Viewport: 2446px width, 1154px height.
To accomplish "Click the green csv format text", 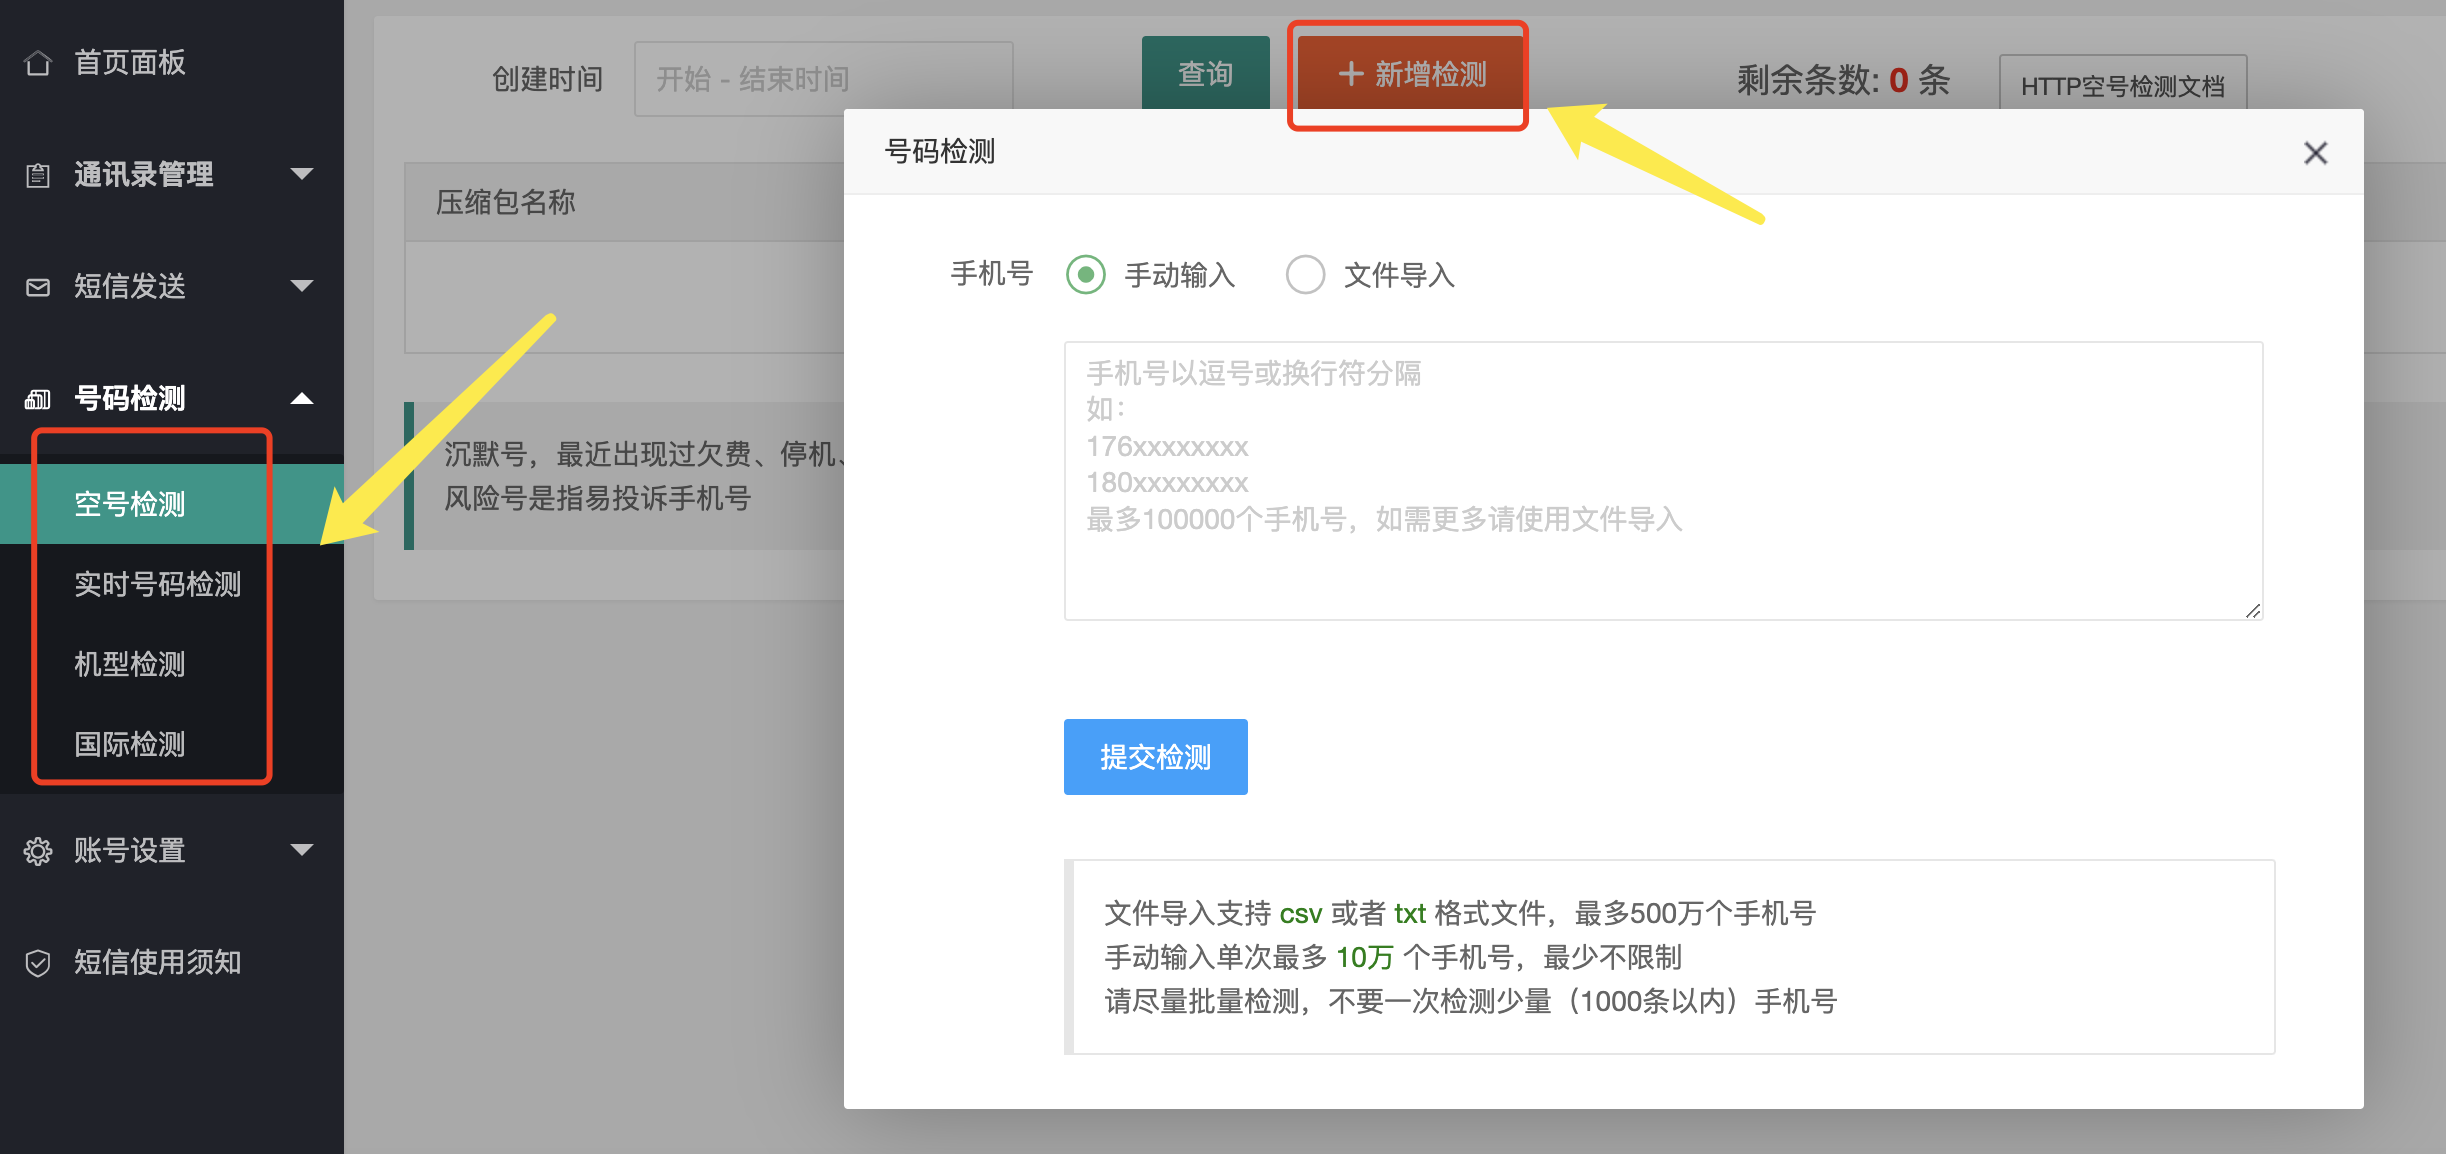I will point(1301,914).
